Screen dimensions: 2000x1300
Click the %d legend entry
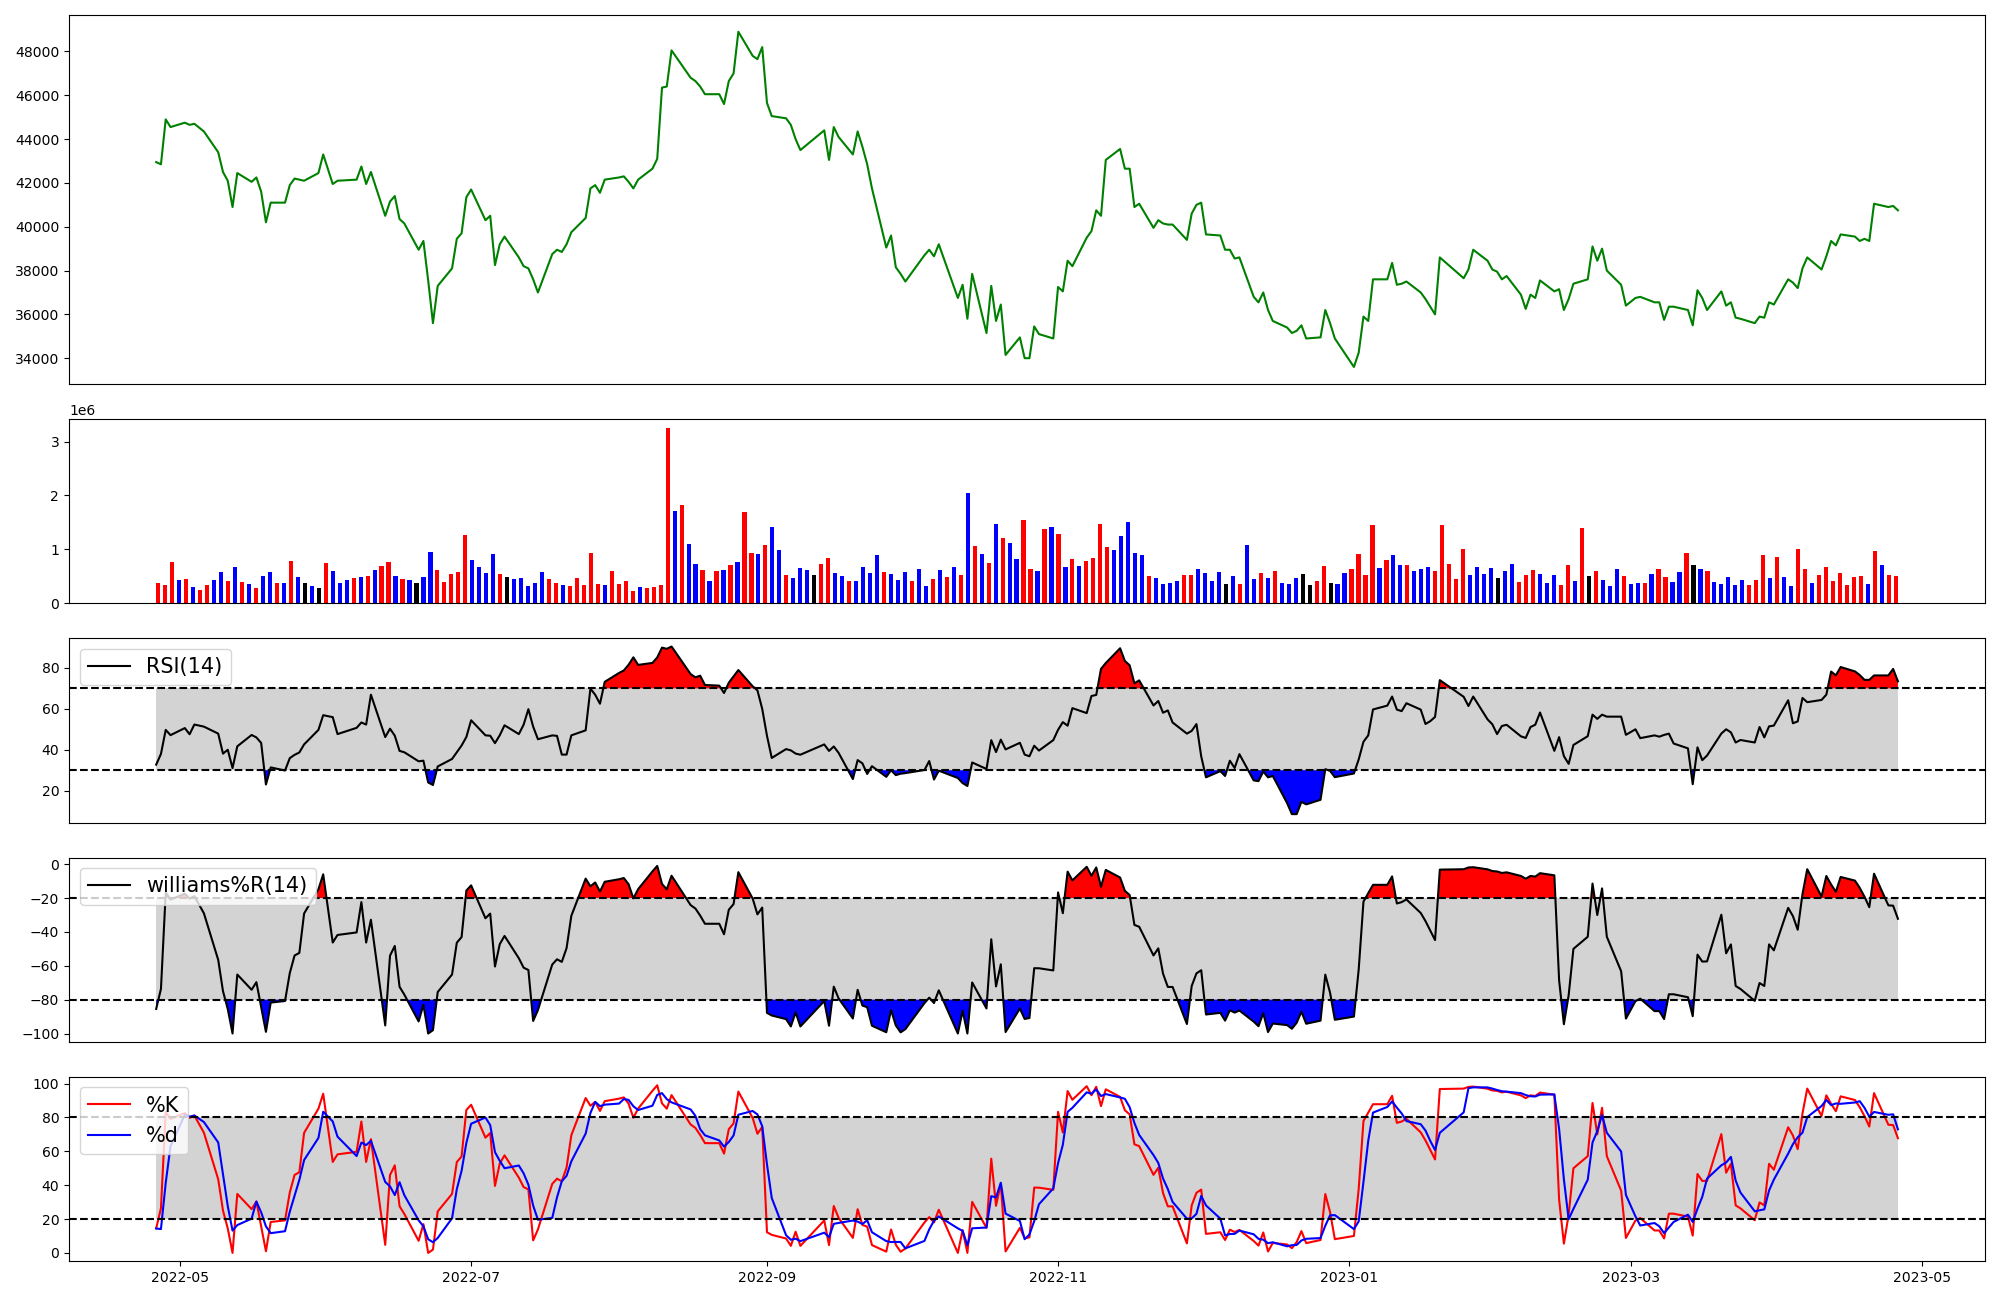[x=162, y=1135]
